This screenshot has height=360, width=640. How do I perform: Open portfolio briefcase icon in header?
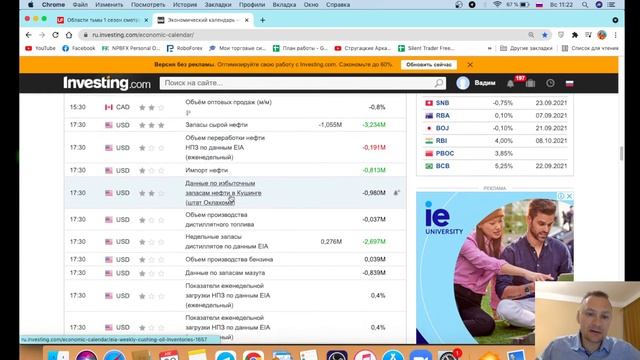point(530,83)
